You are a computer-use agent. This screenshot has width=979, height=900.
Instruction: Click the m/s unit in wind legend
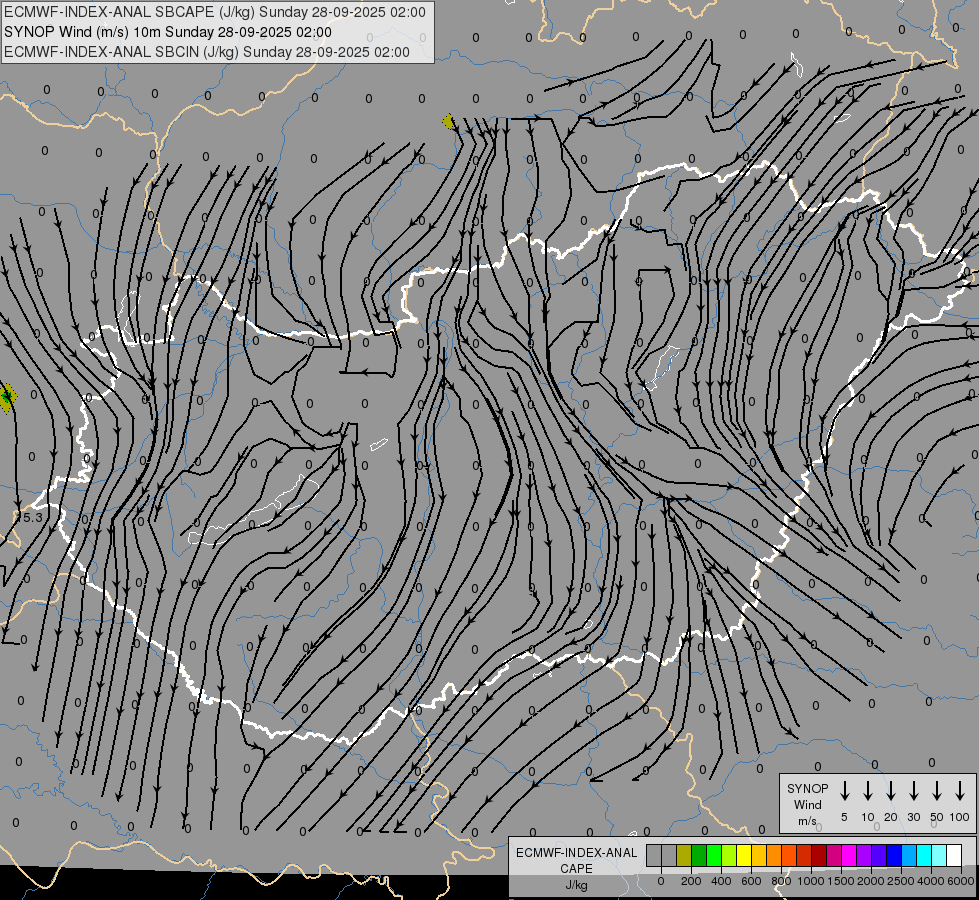click(x=807, y=821)
